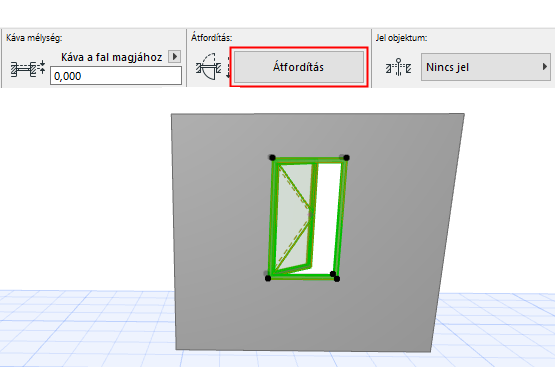The image size is (555, 367).
Task: Open the Nincs jel marker dropdown
Action: tap(486, 67)
